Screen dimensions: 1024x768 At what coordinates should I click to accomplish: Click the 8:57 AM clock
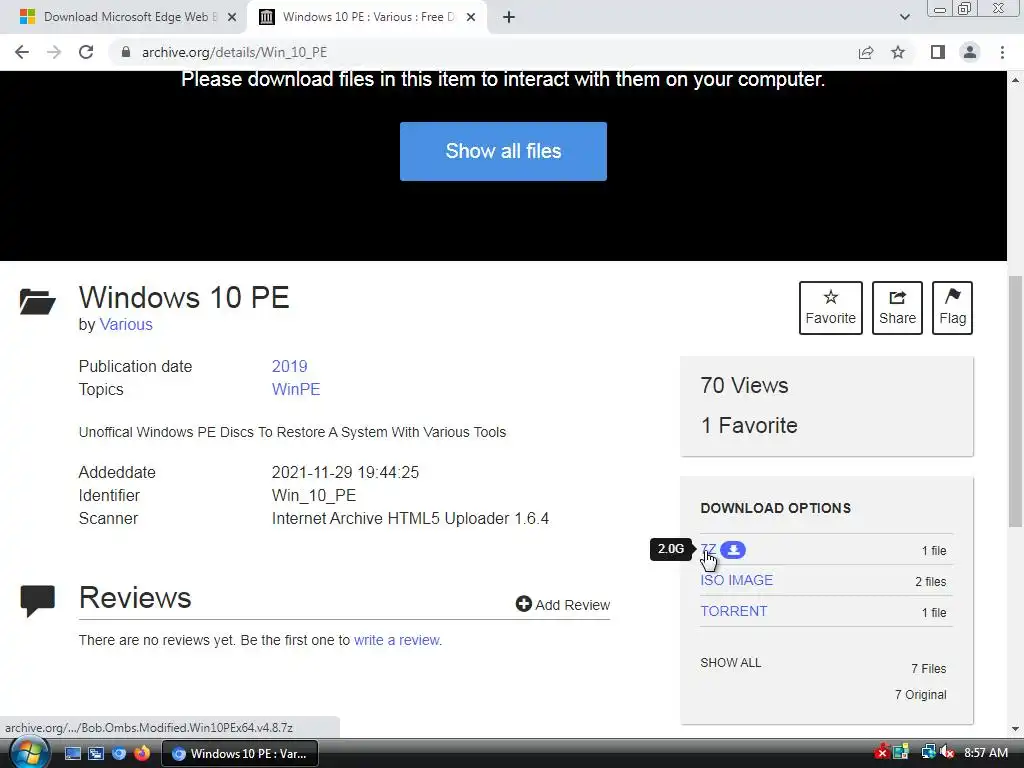(x=986, y=752)
